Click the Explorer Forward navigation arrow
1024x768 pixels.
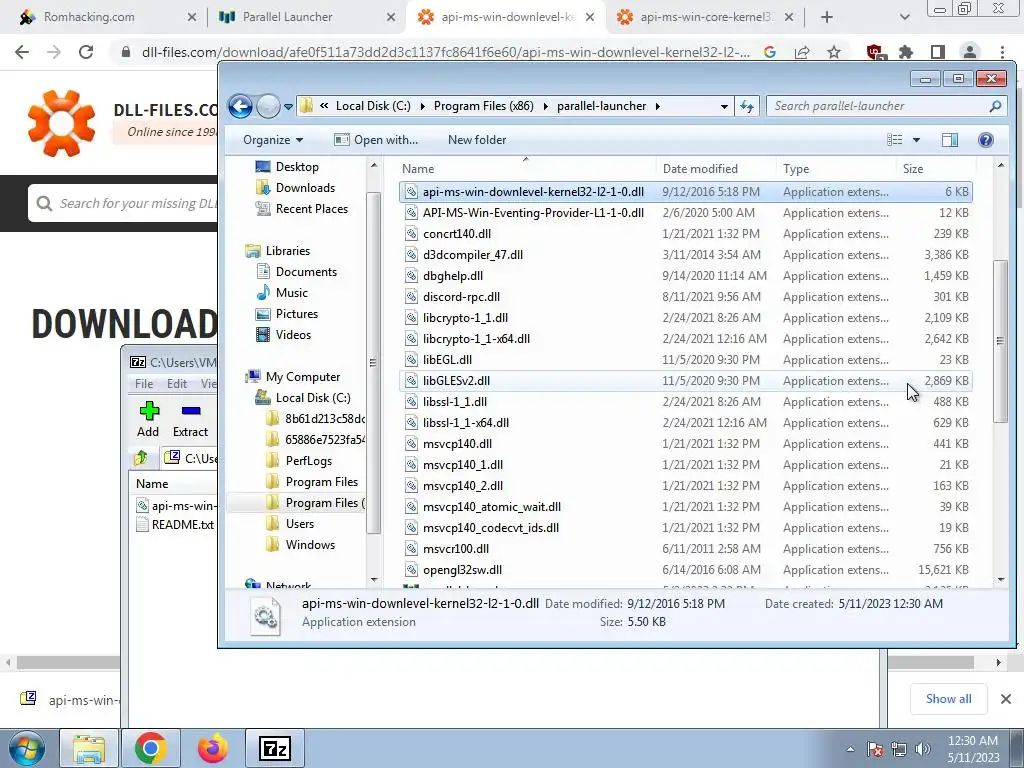pyautogui.click(x=268, y=106)
